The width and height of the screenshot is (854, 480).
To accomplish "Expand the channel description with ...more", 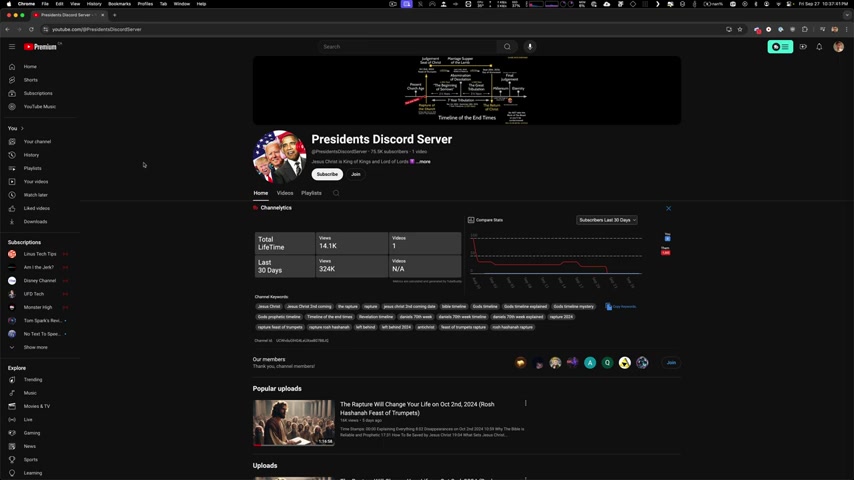I will pyautogui.click(x=424, y=162).
